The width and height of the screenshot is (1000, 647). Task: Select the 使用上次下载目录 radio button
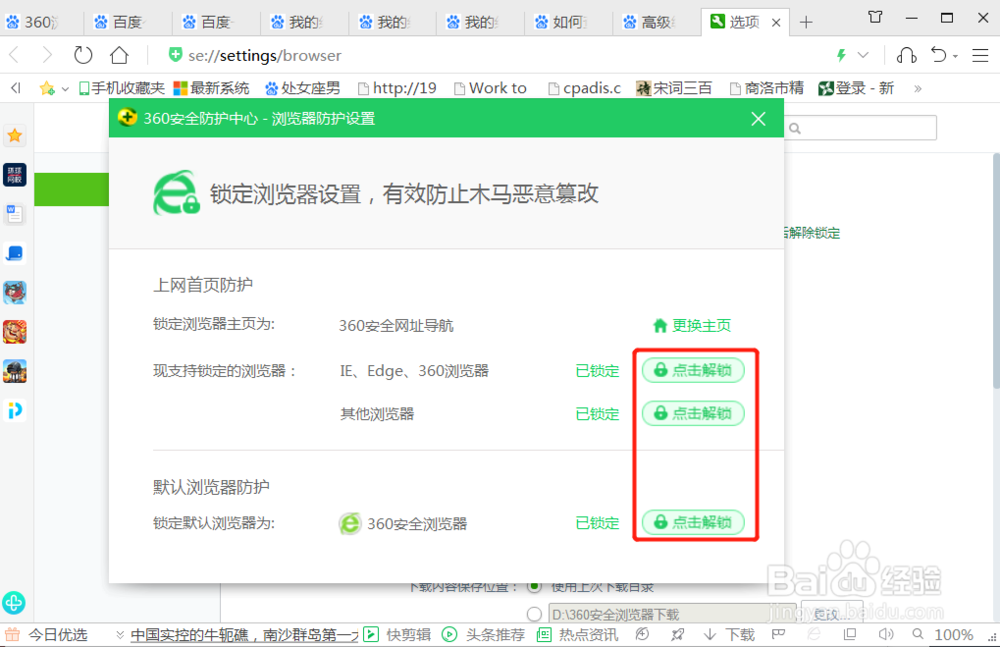click(x=535, y=586)
